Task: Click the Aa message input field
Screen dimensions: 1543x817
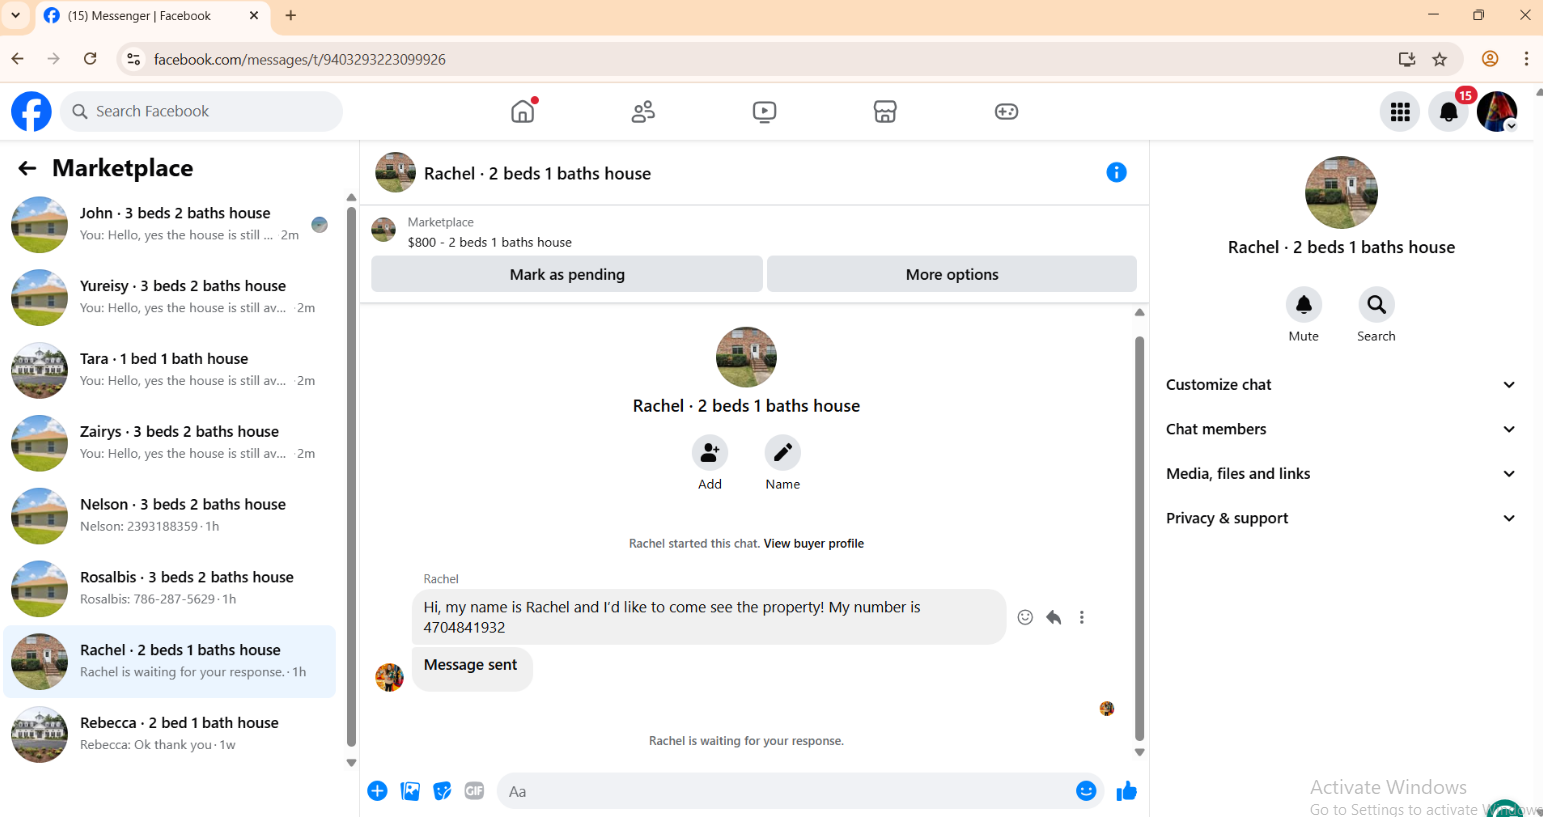Action: (x=785, y=791)
